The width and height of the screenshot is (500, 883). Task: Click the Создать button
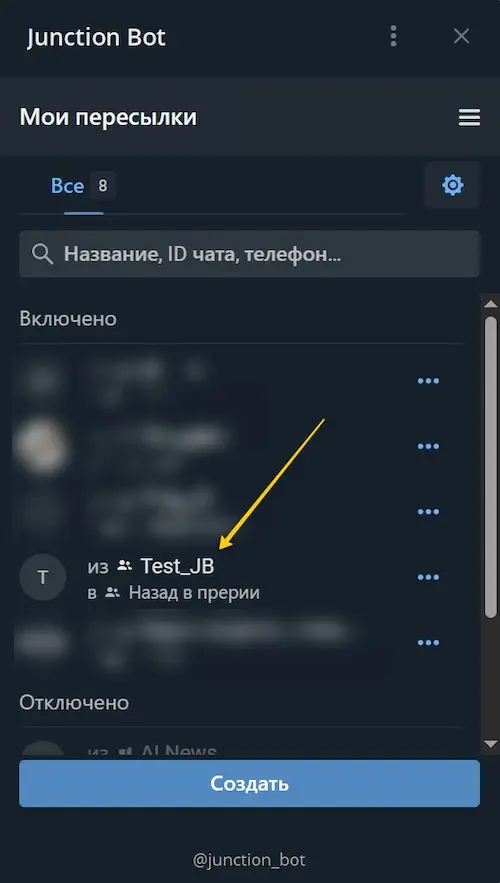pos(249,783)
